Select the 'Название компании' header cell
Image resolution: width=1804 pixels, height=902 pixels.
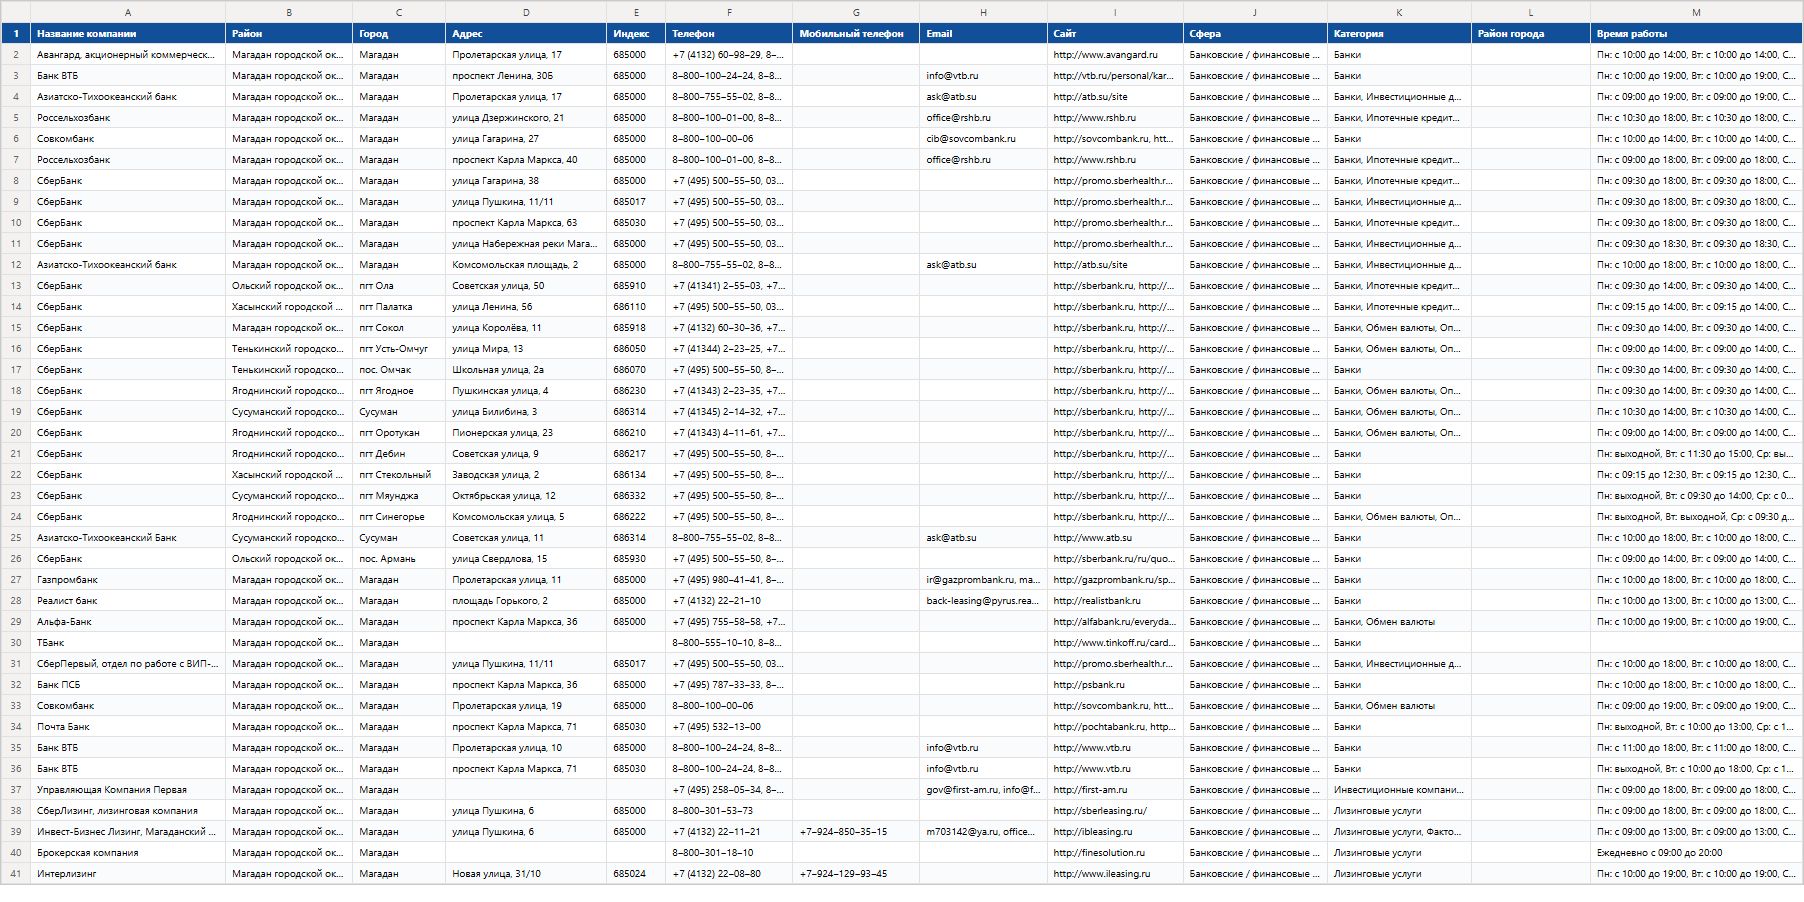[x=128, y=33]
